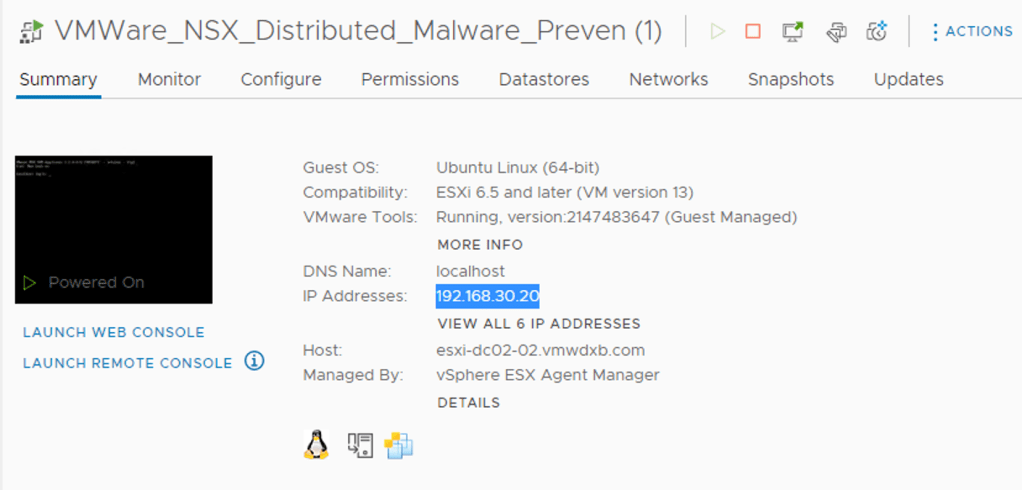Click the Launch Console monitor icon

pyautogui.click(x=793, y=32)
